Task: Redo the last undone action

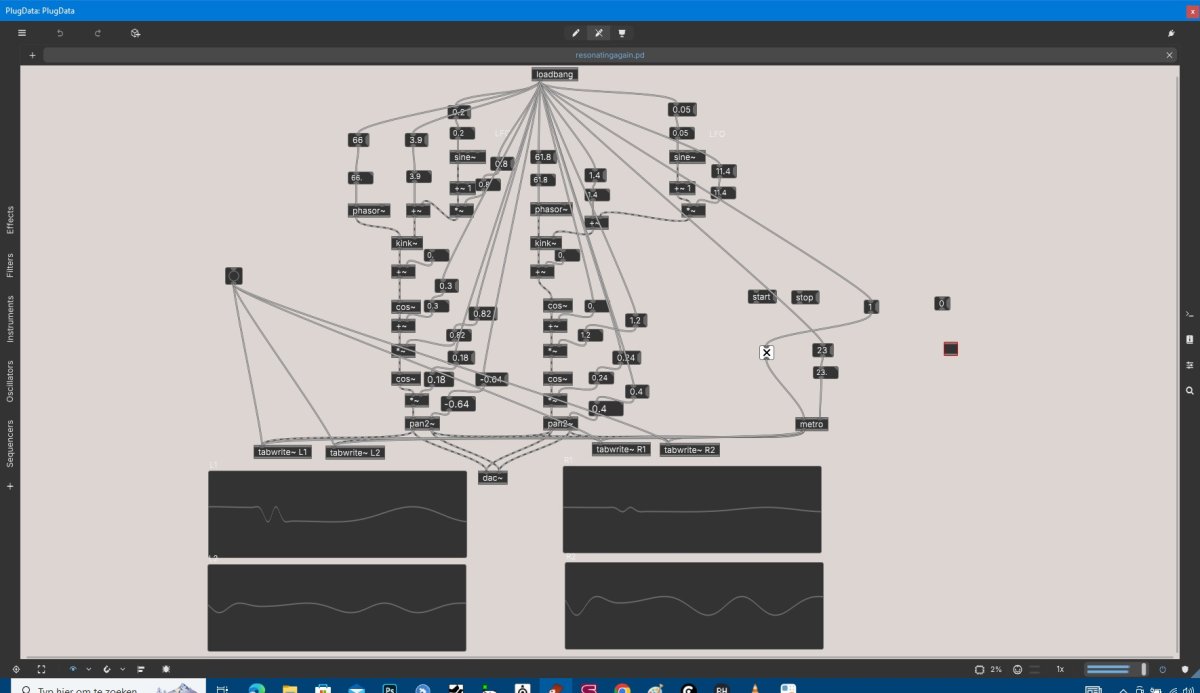Action: pyautogui.click(x=98, y=33)
